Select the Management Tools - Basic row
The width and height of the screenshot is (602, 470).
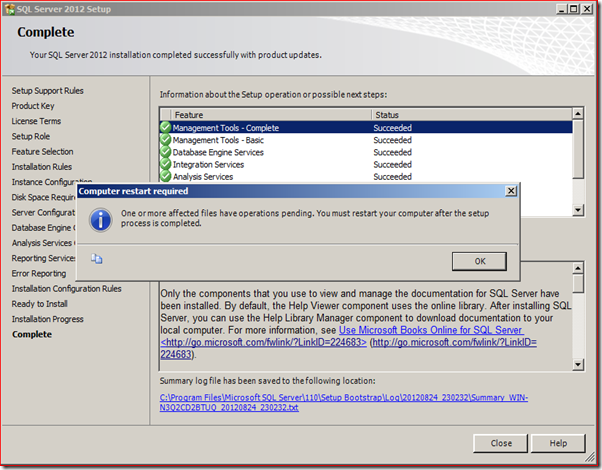[366, 140]
